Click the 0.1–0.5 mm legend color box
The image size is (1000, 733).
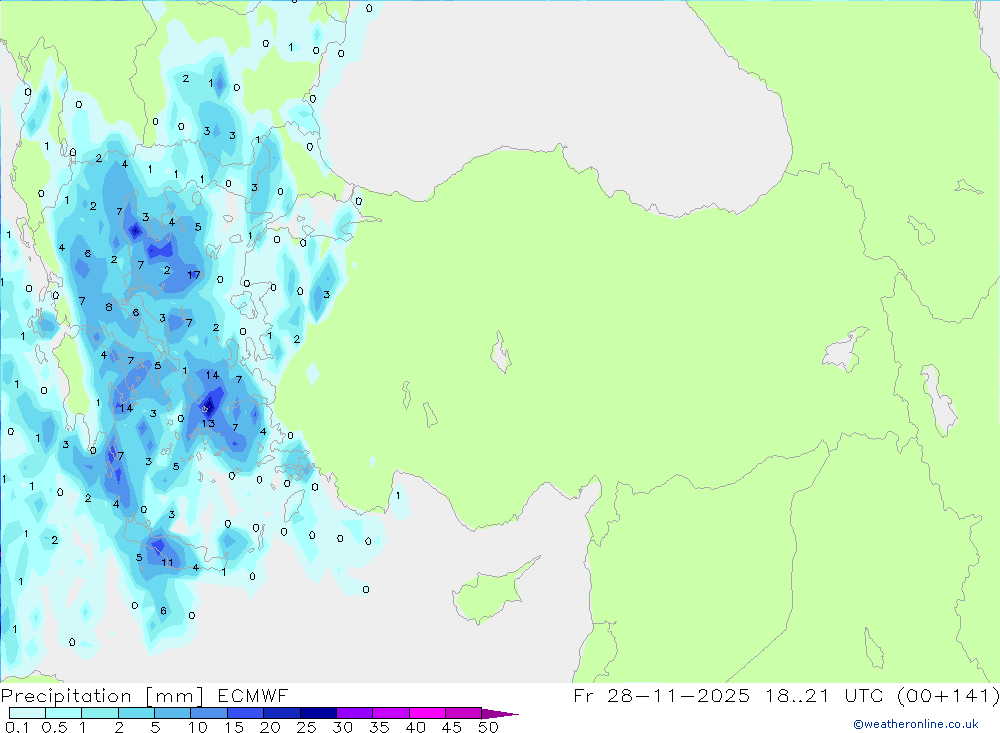[x=27, y=713]
